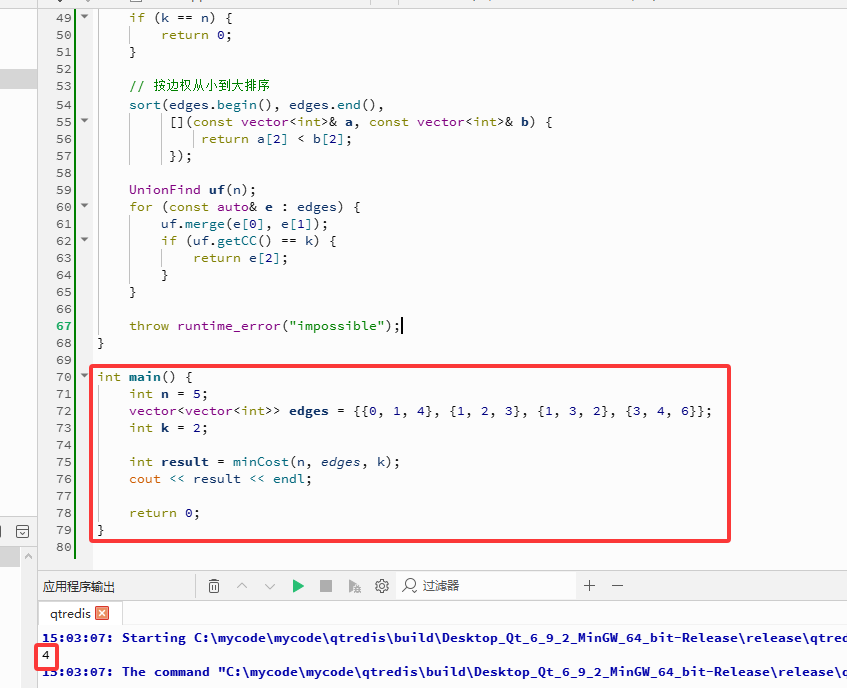847x688 pixels.
Task: Collapse the if block fold line 62
Action: 84,239
